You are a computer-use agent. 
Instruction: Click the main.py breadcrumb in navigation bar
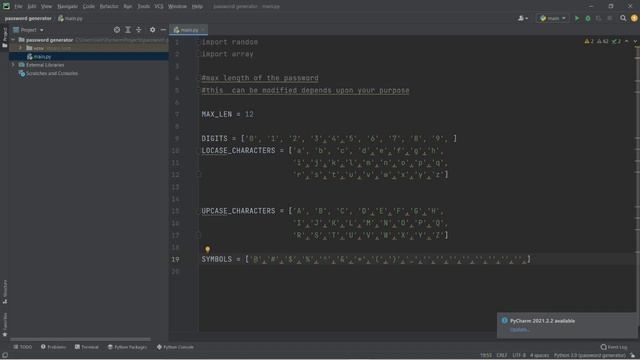tap(70, 18)
